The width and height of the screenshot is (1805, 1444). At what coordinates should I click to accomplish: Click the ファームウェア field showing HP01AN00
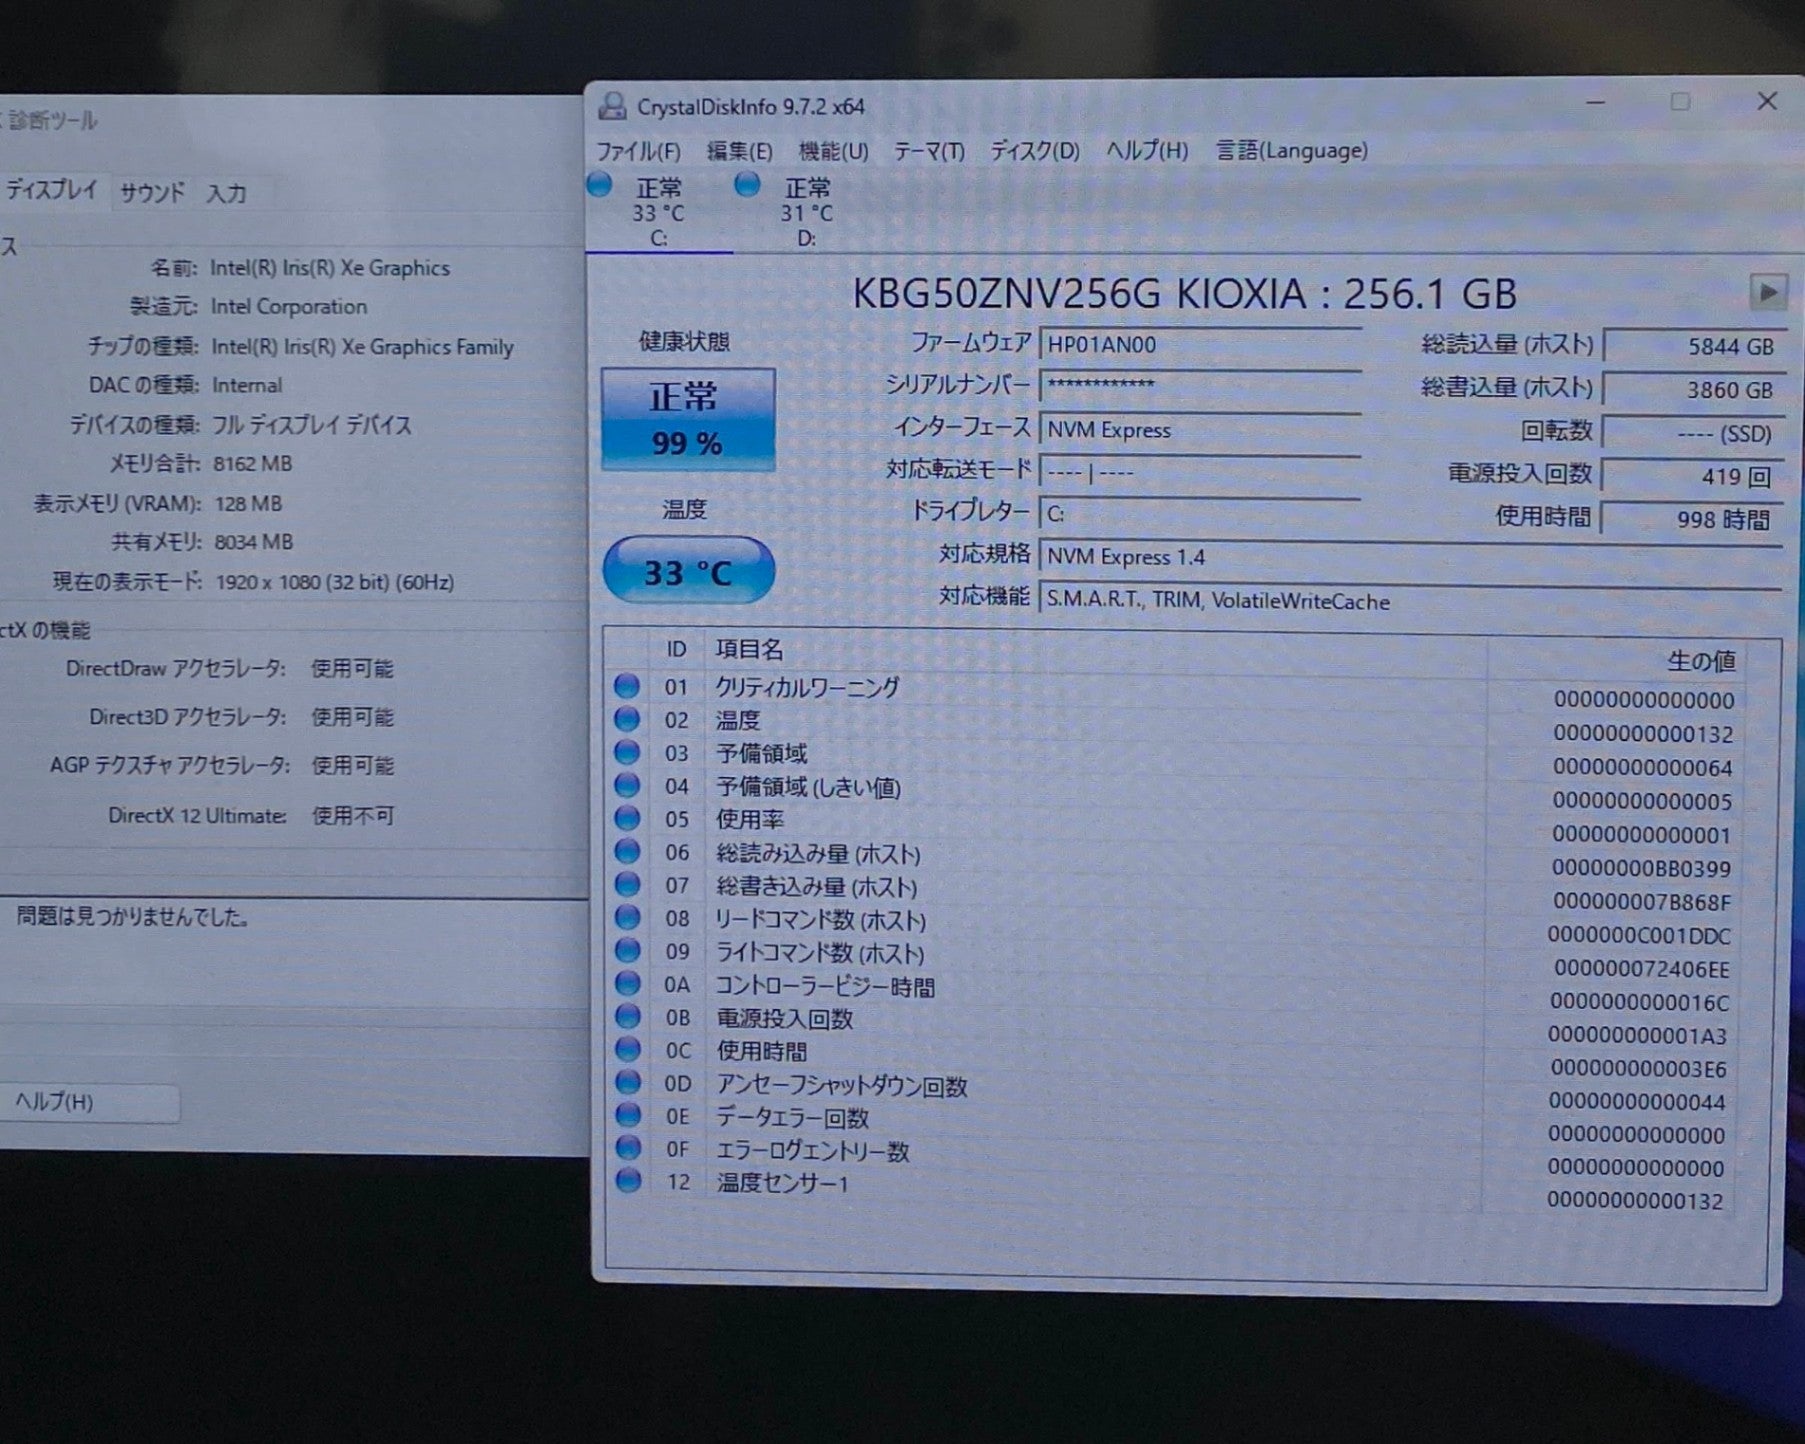point(1199,345)
